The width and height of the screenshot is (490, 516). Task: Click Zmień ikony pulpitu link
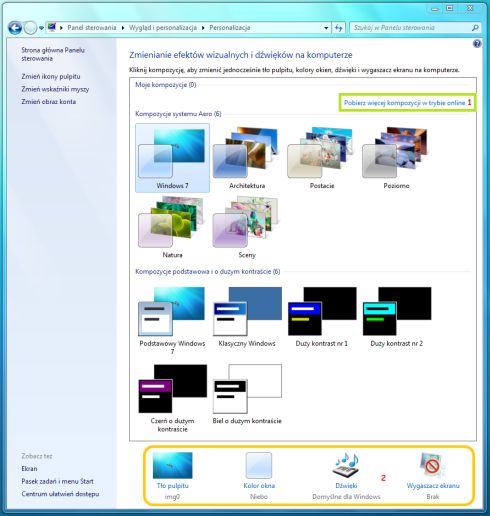tap(51, 76)
